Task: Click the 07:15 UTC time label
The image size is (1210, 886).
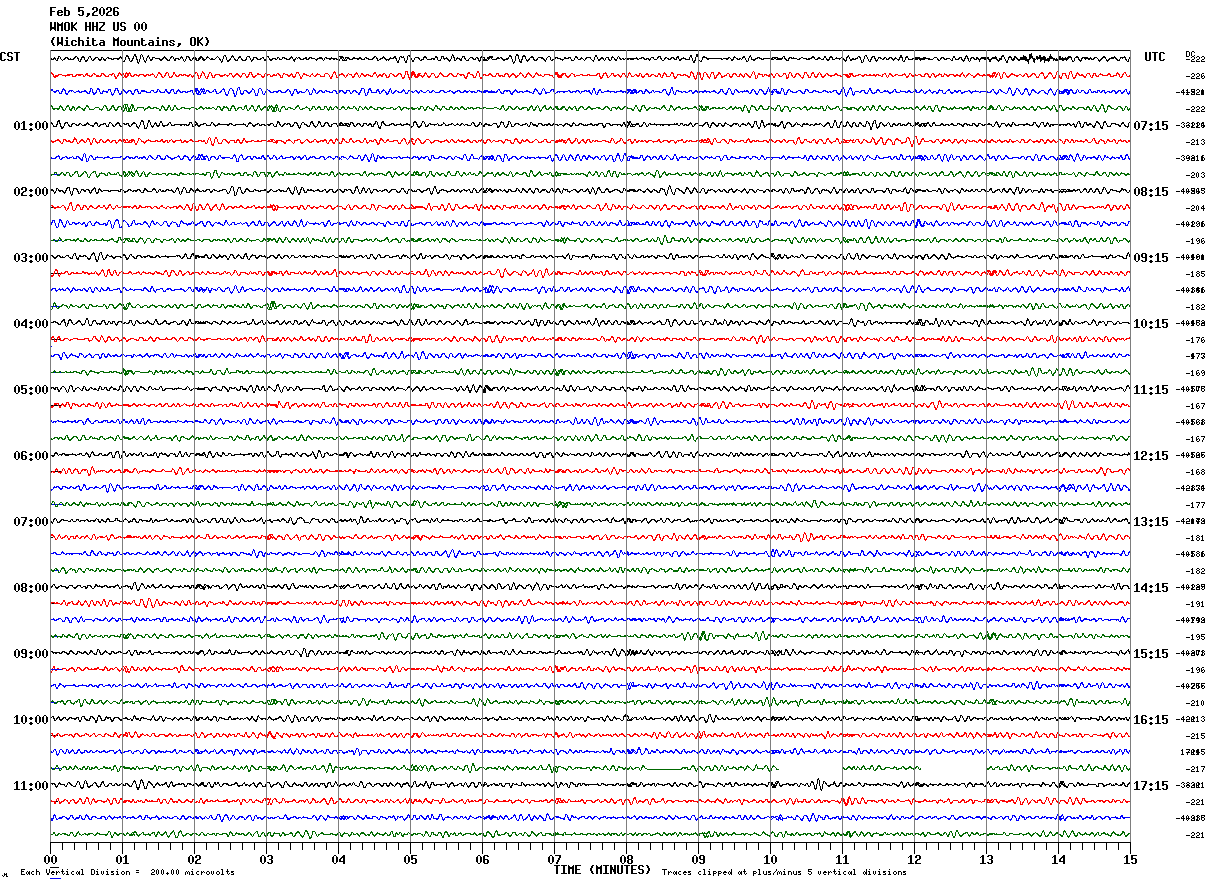Action: (1151, 126)
